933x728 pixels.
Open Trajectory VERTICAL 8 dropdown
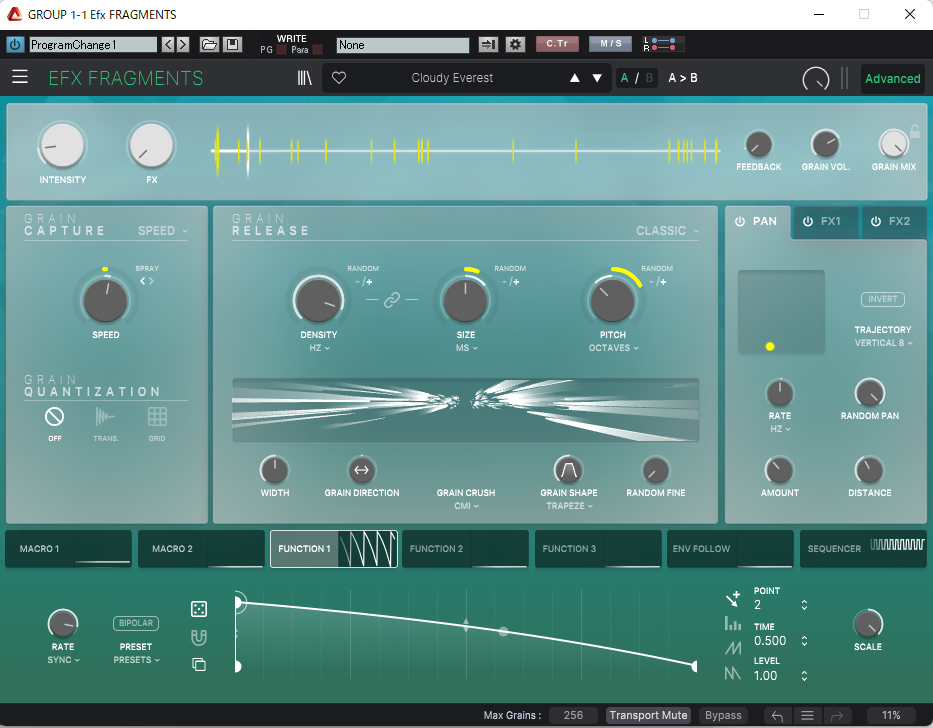[883, 343]
